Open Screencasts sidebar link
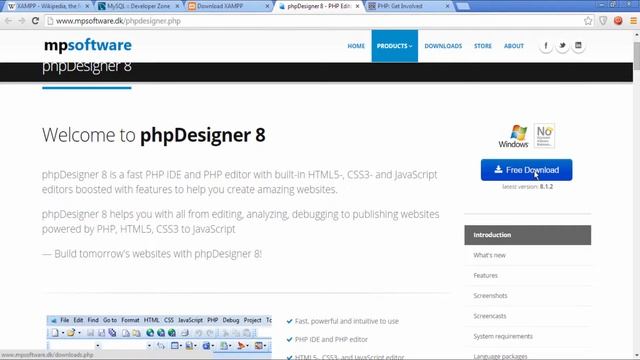The height and width of the screenshot is (360, 640). click(x=490, y=316)
